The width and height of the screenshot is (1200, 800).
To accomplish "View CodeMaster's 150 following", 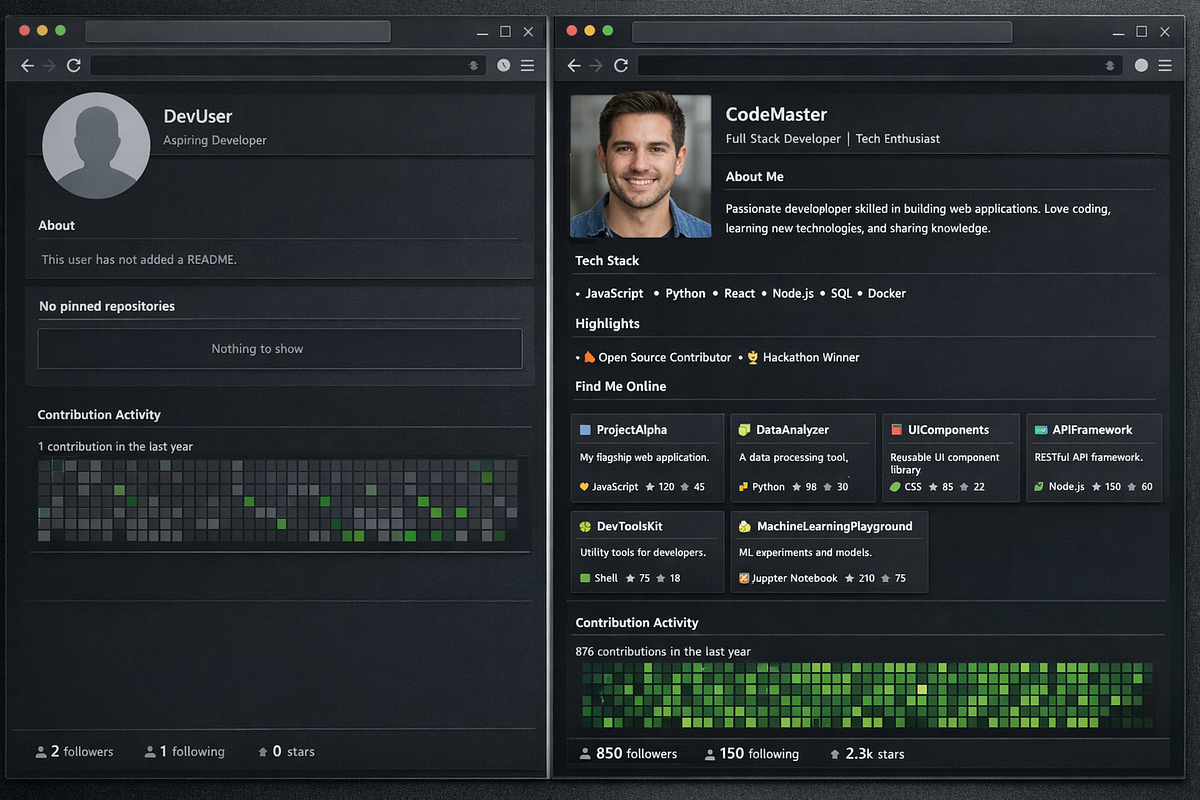I will point(752,754).
